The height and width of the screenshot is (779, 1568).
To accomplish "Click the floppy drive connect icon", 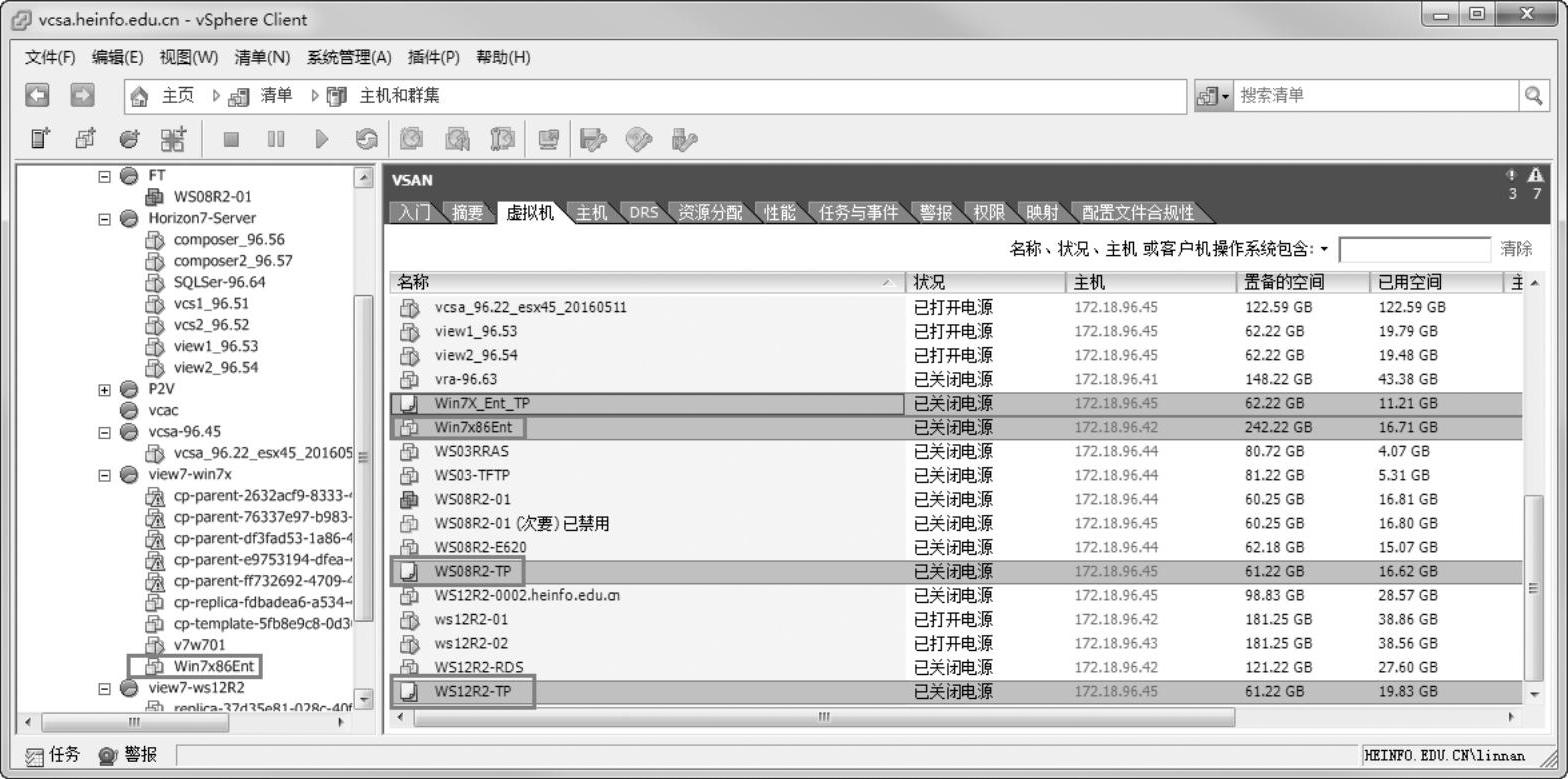I will (x=593, y=140).
